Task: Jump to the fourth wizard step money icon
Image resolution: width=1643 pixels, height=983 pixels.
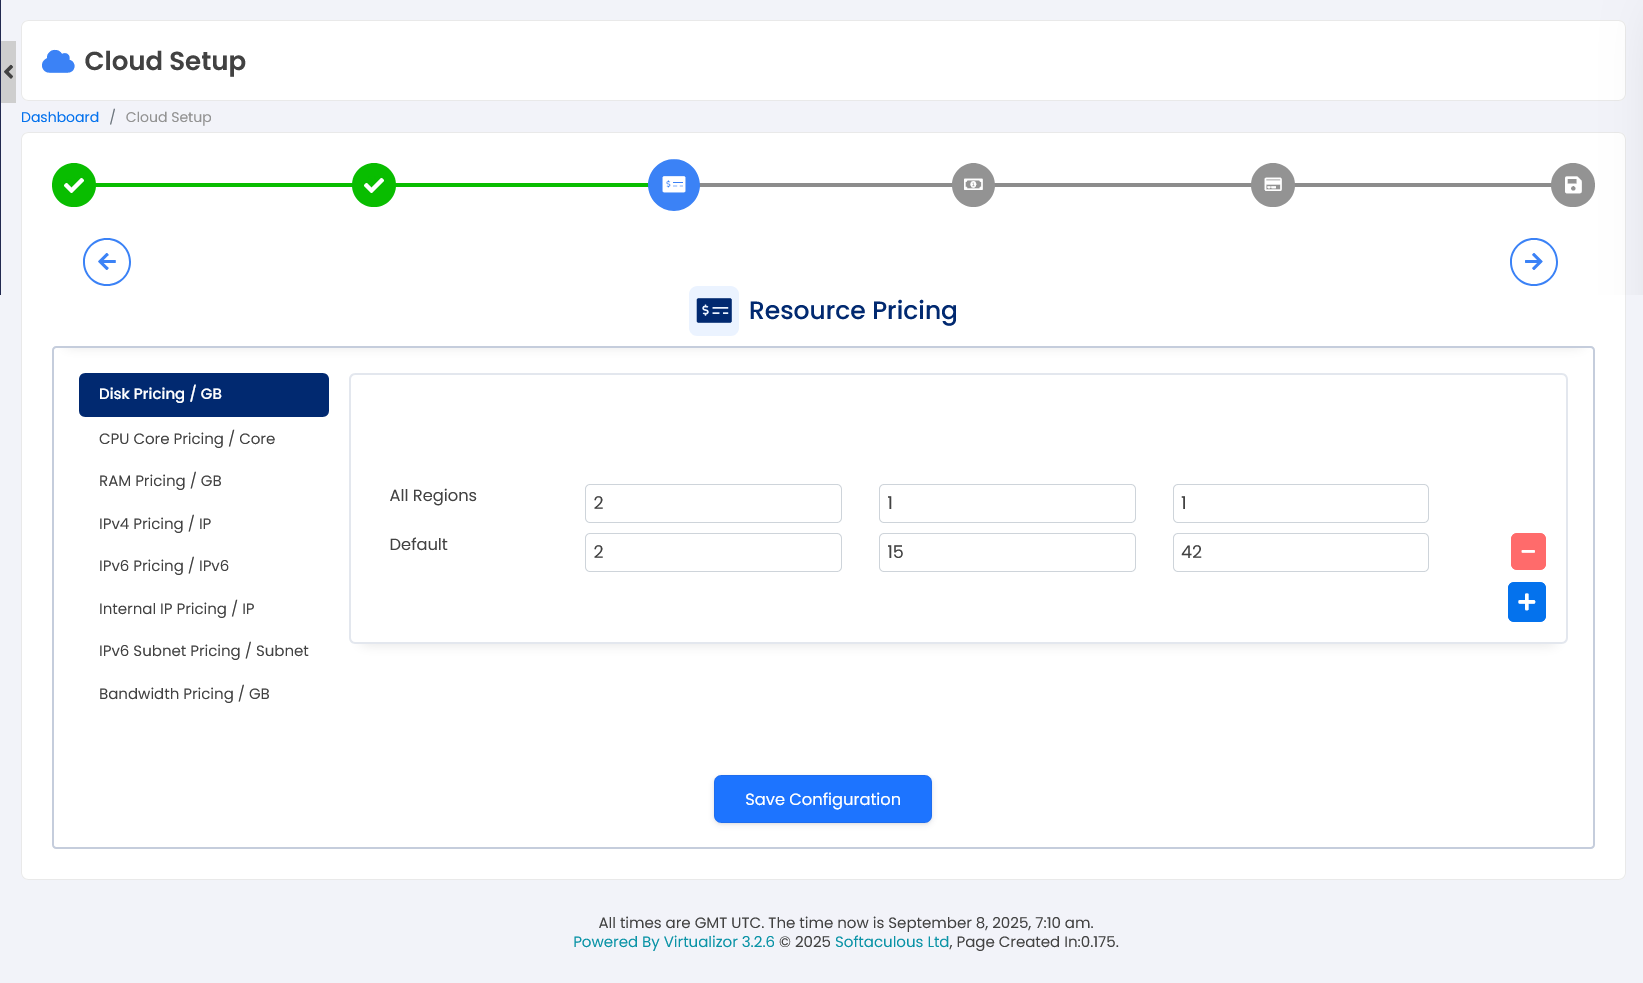Action: pyautogui.click(x=973, y=185)
